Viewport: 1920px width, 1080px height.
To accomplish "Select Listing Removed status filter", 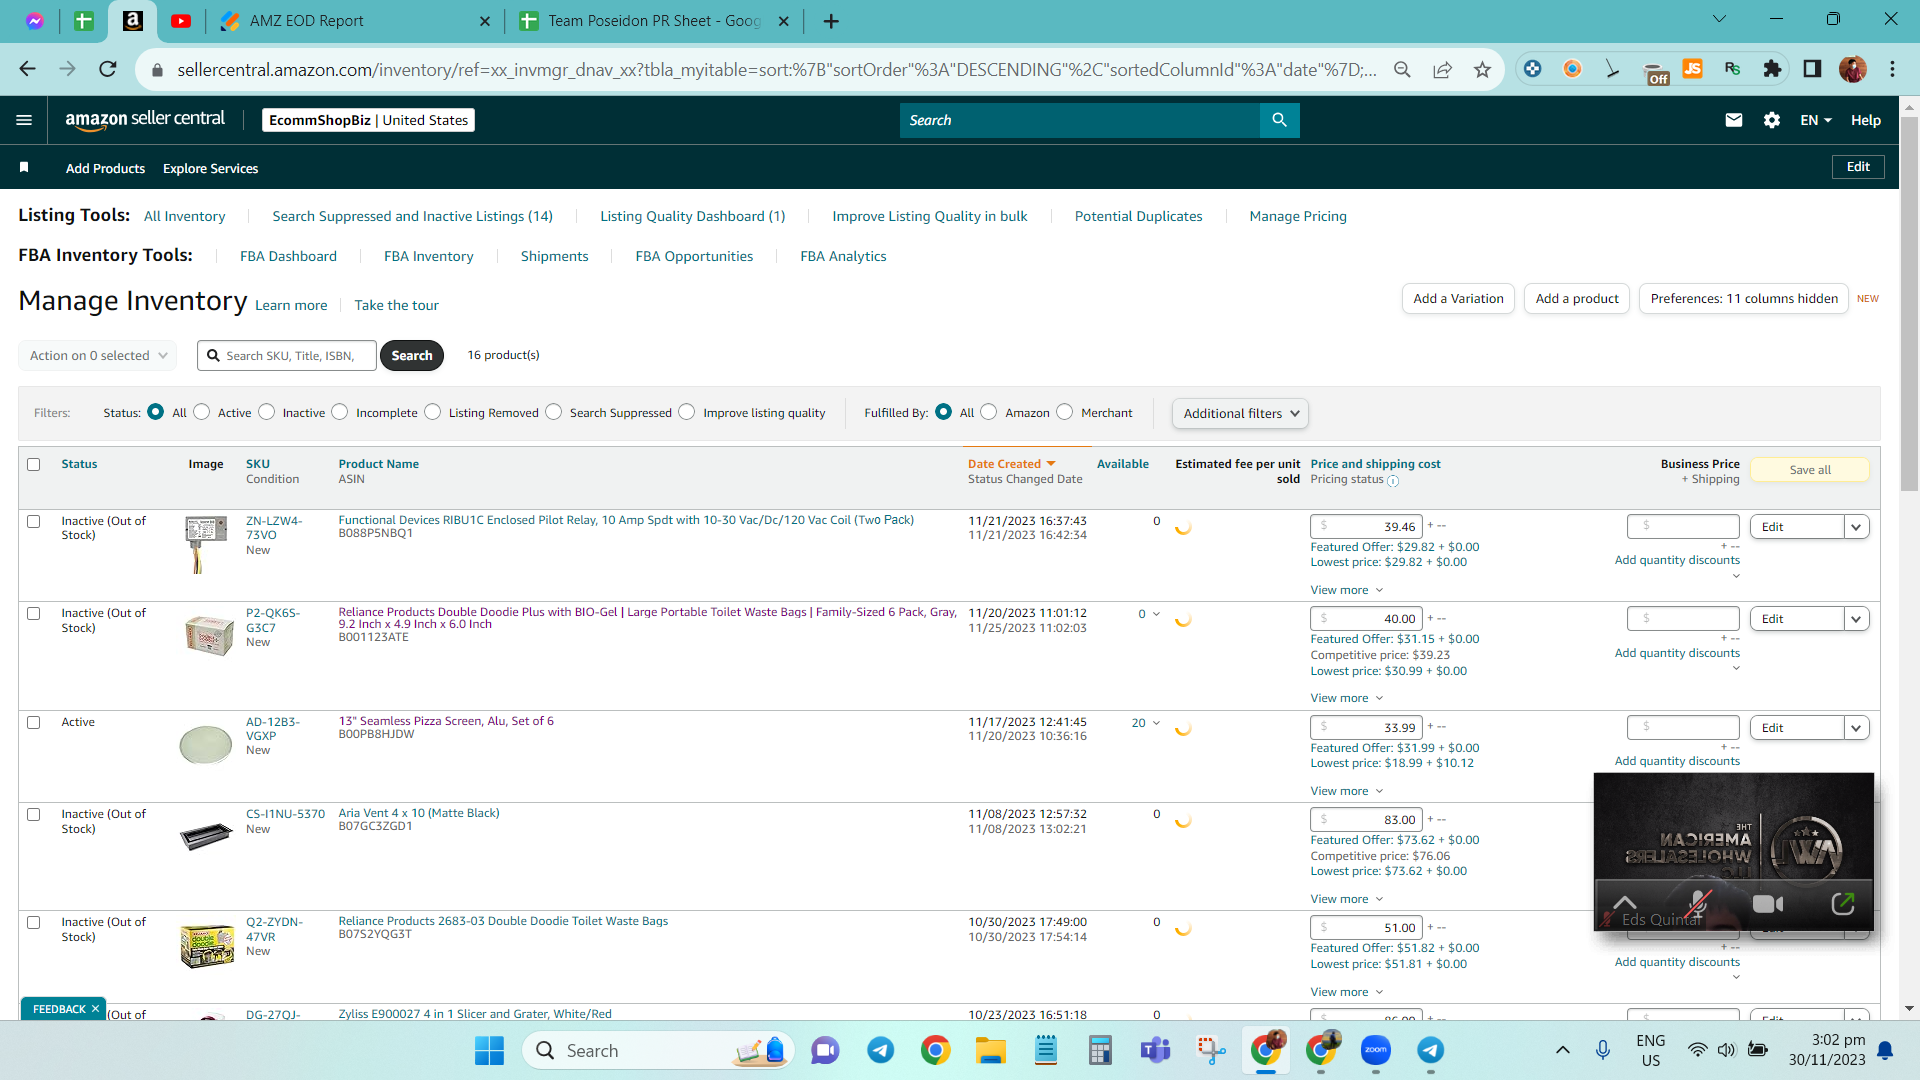I will [x=432, y=412].
